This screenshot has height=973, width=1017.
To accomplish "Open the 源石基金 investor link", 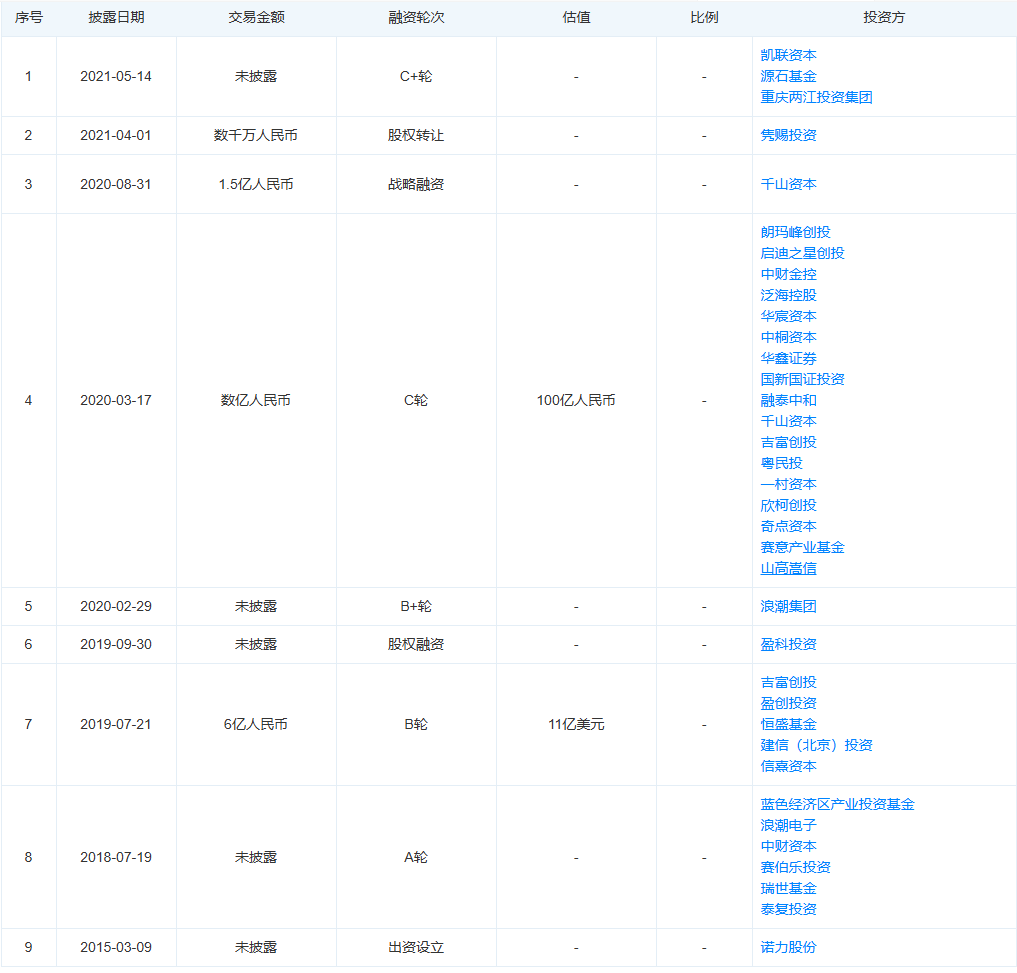I will (788, 77).
